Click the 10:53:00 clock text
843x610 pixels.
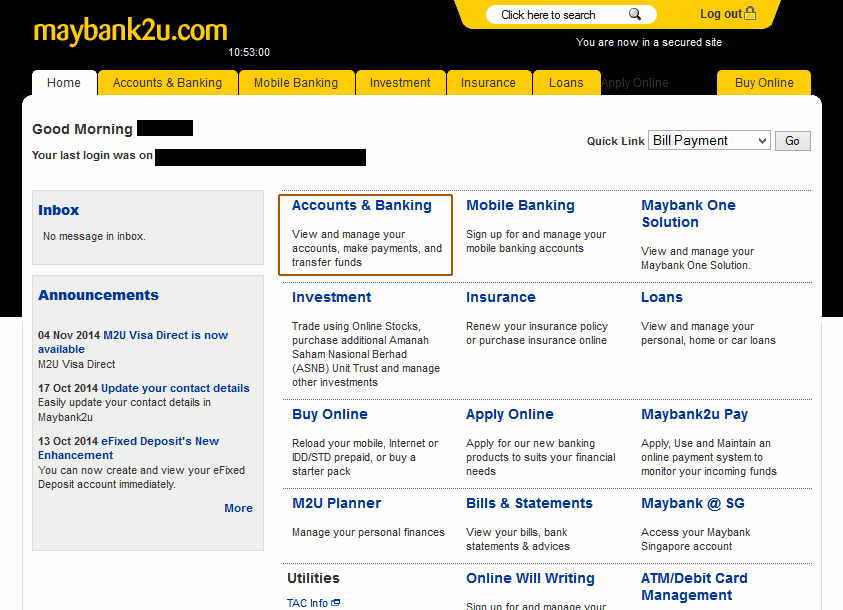(249, 52)
